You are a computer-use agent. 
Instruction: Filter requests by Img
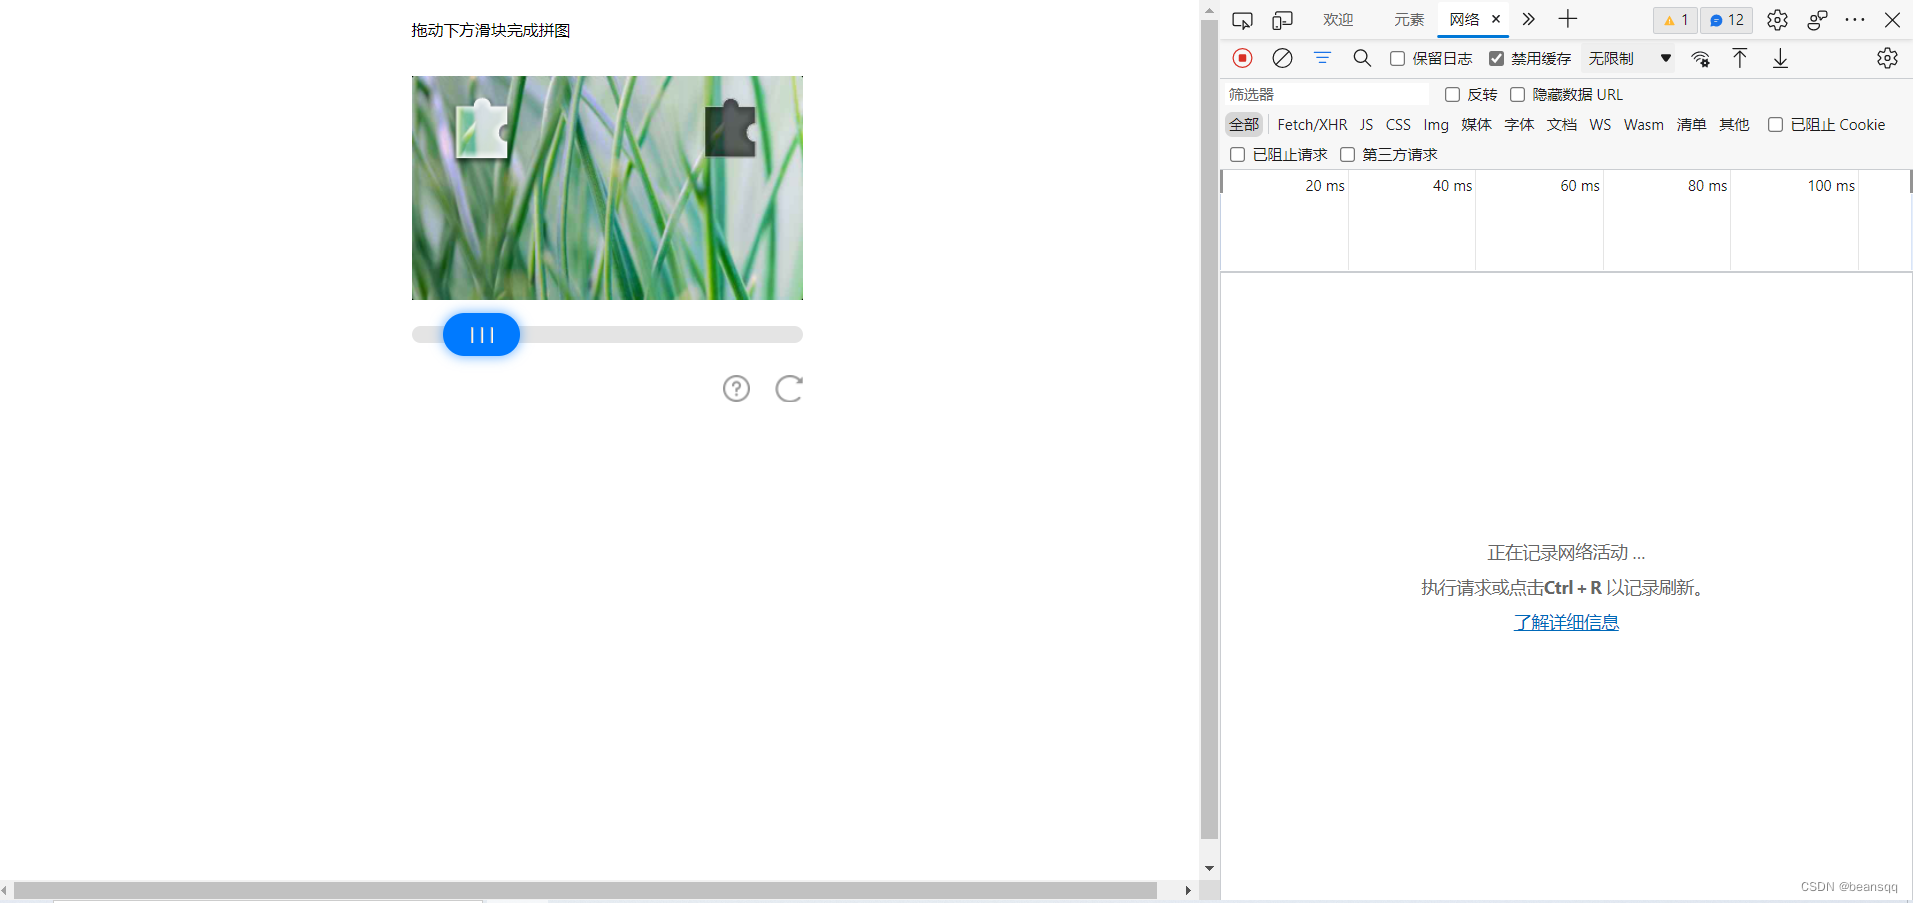[x=1436, y=124]
